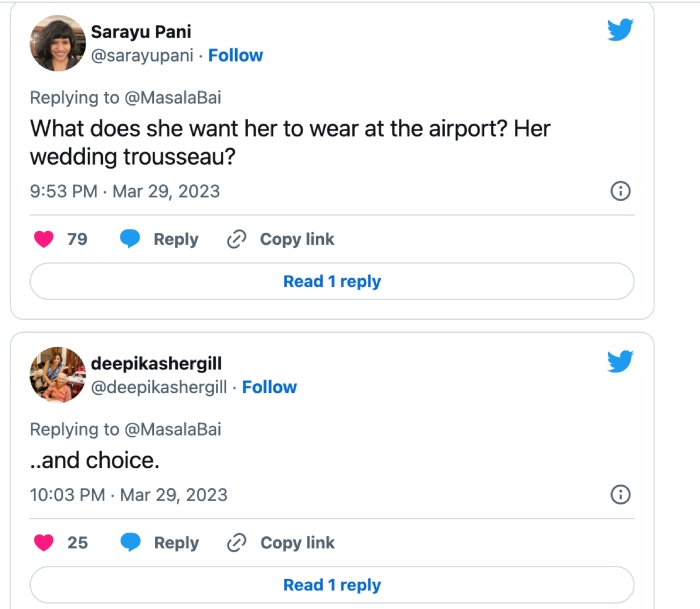Open @MasalaBai mention in deepikashergill's reply

pos(173,429)
